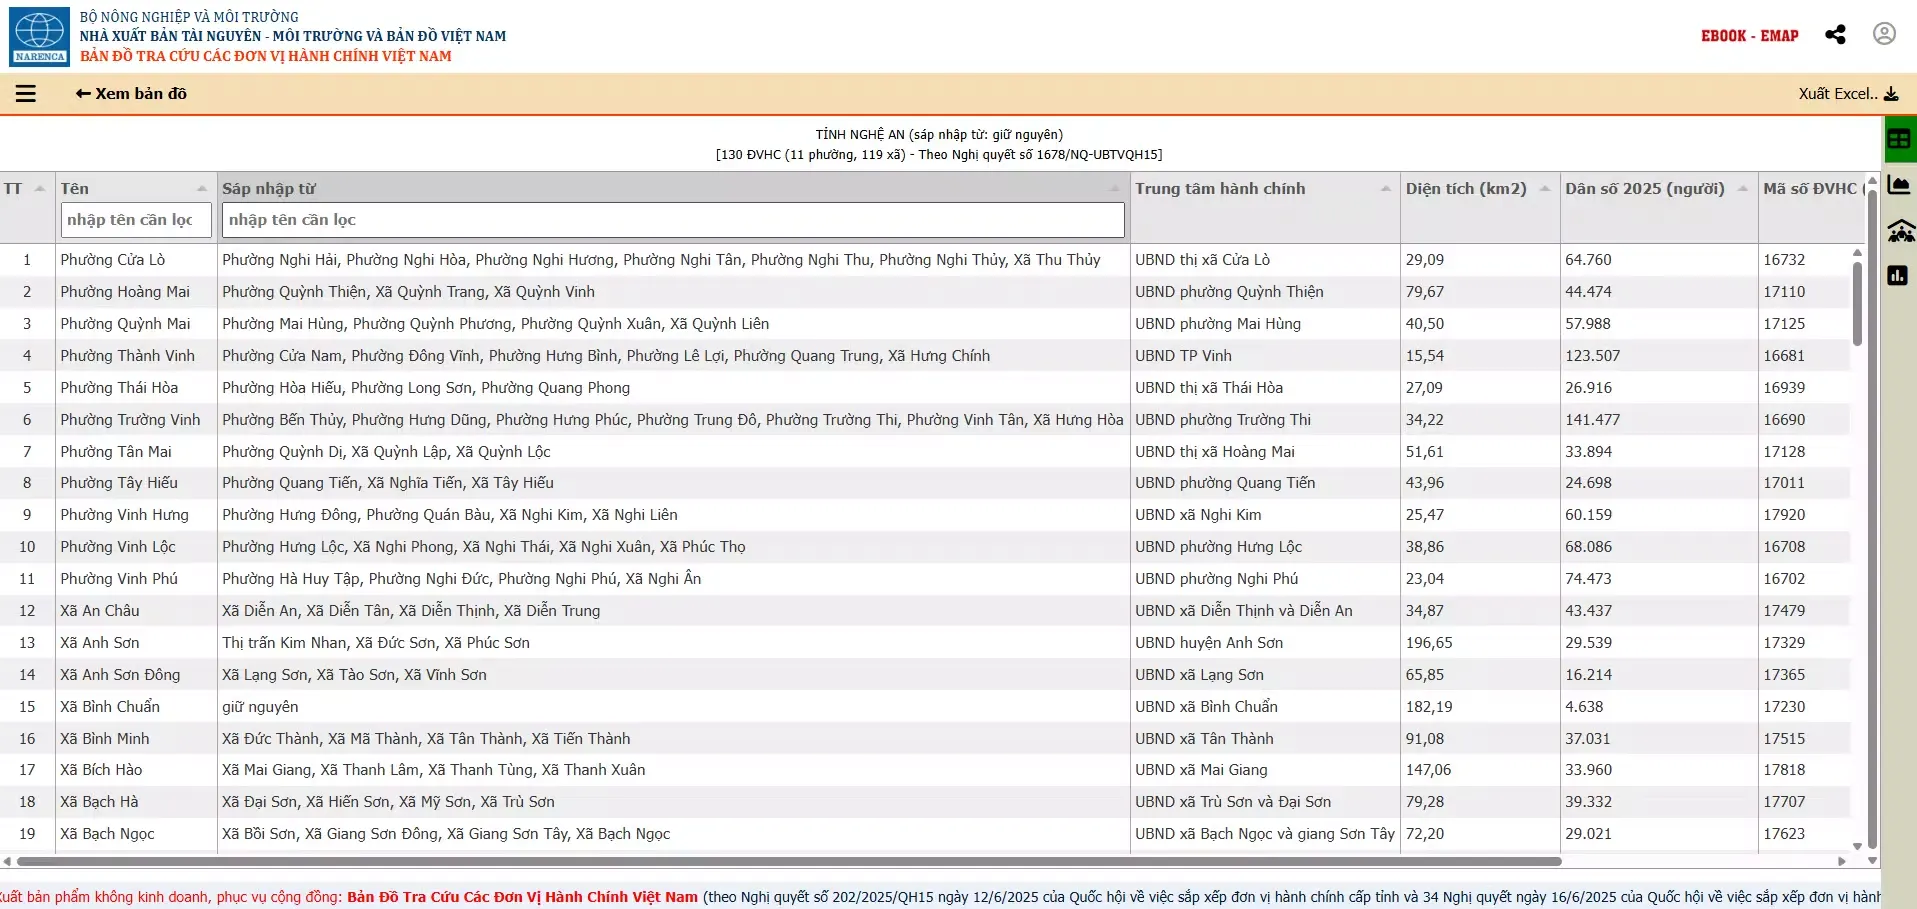Click the population value 141.477
The width and height of the screenshot is (1917, 909).
pos(1592,420)
